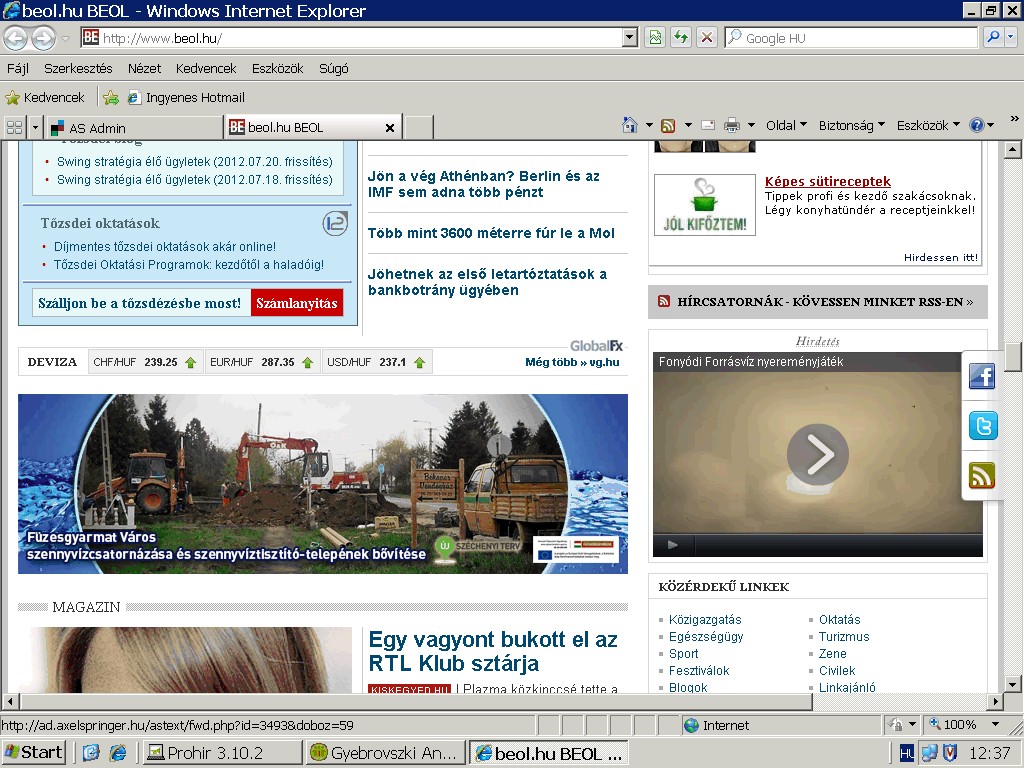Viewport: 1024px width, 768px height.
Task: Play the Fonyódi Forrásvíz video
Action: [x=818, y=454]
